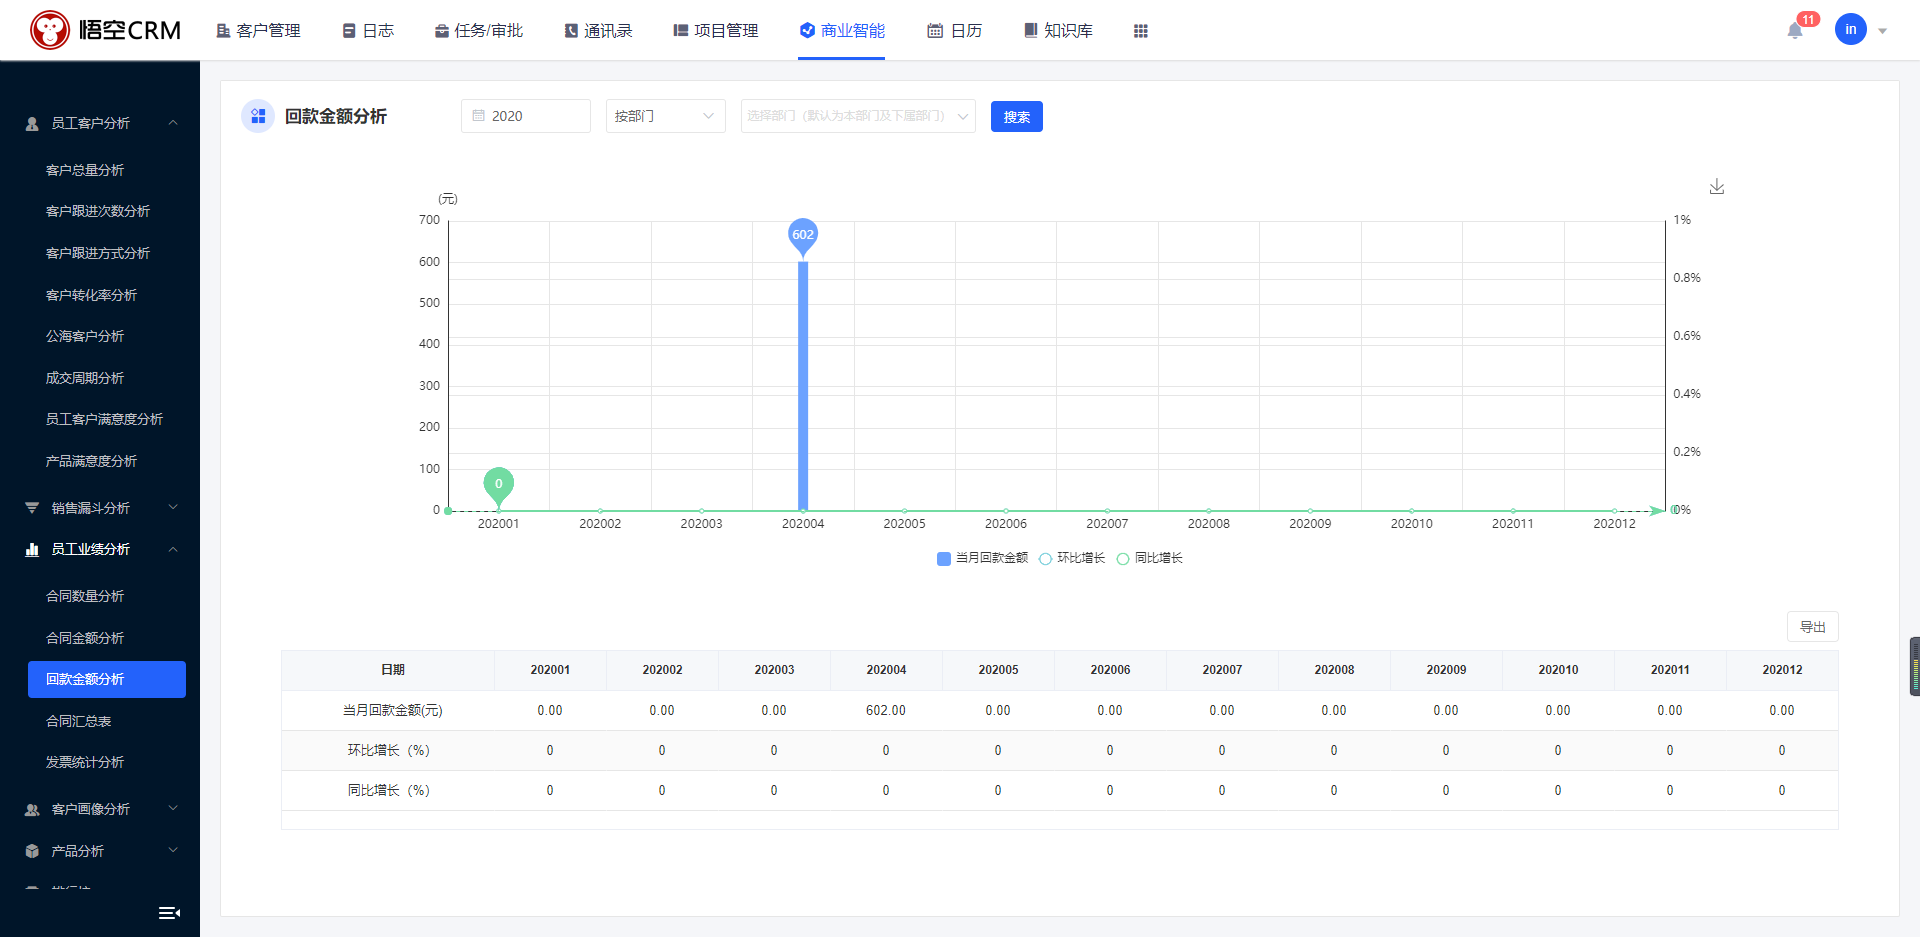Open 商业智能 in the top navigation
Screen dimensions: 1920x937
coord(842,31)
